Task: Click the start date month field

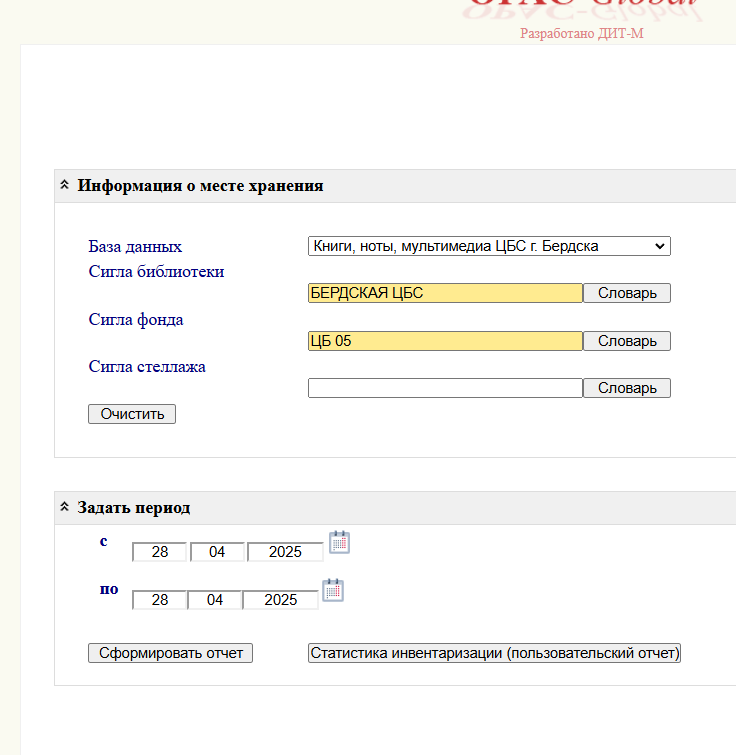Action: pos(216,552)
